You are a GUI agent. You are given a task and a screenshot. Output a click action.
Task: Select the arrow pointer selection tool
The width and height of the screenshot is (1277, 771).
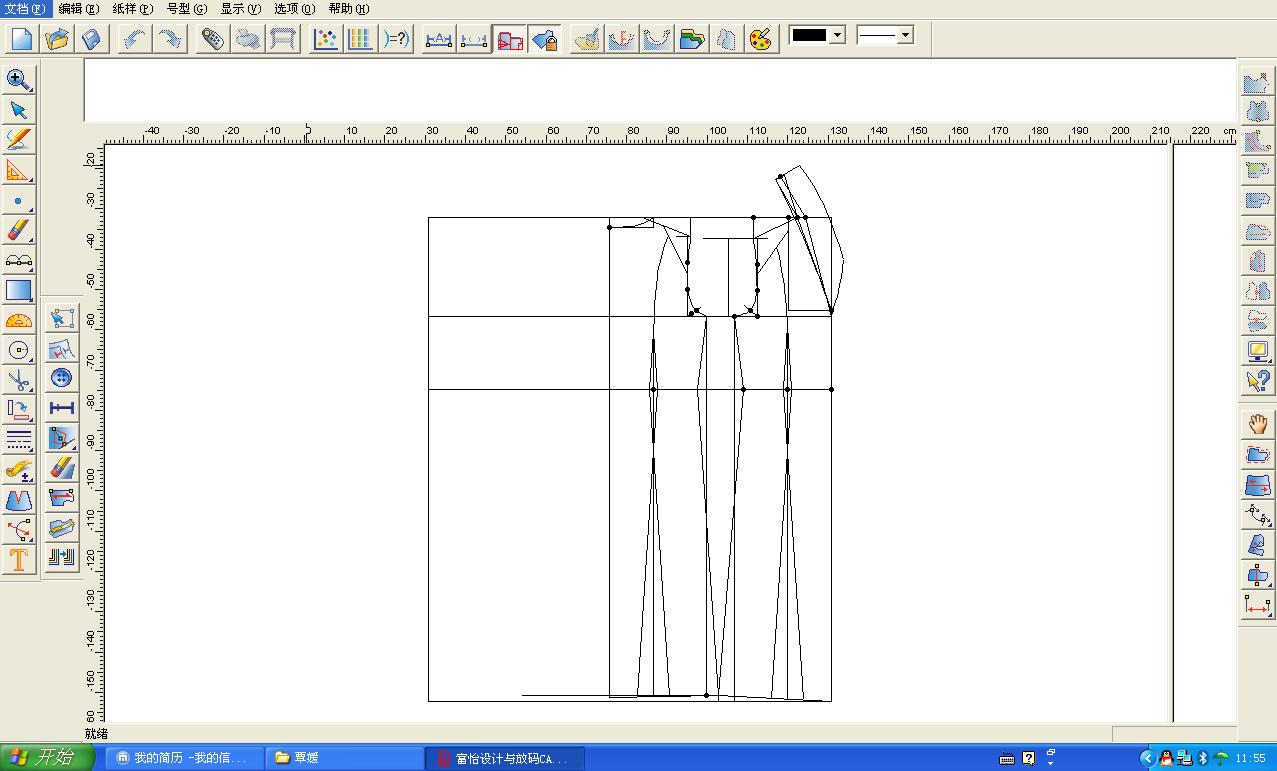coord(18,109)
